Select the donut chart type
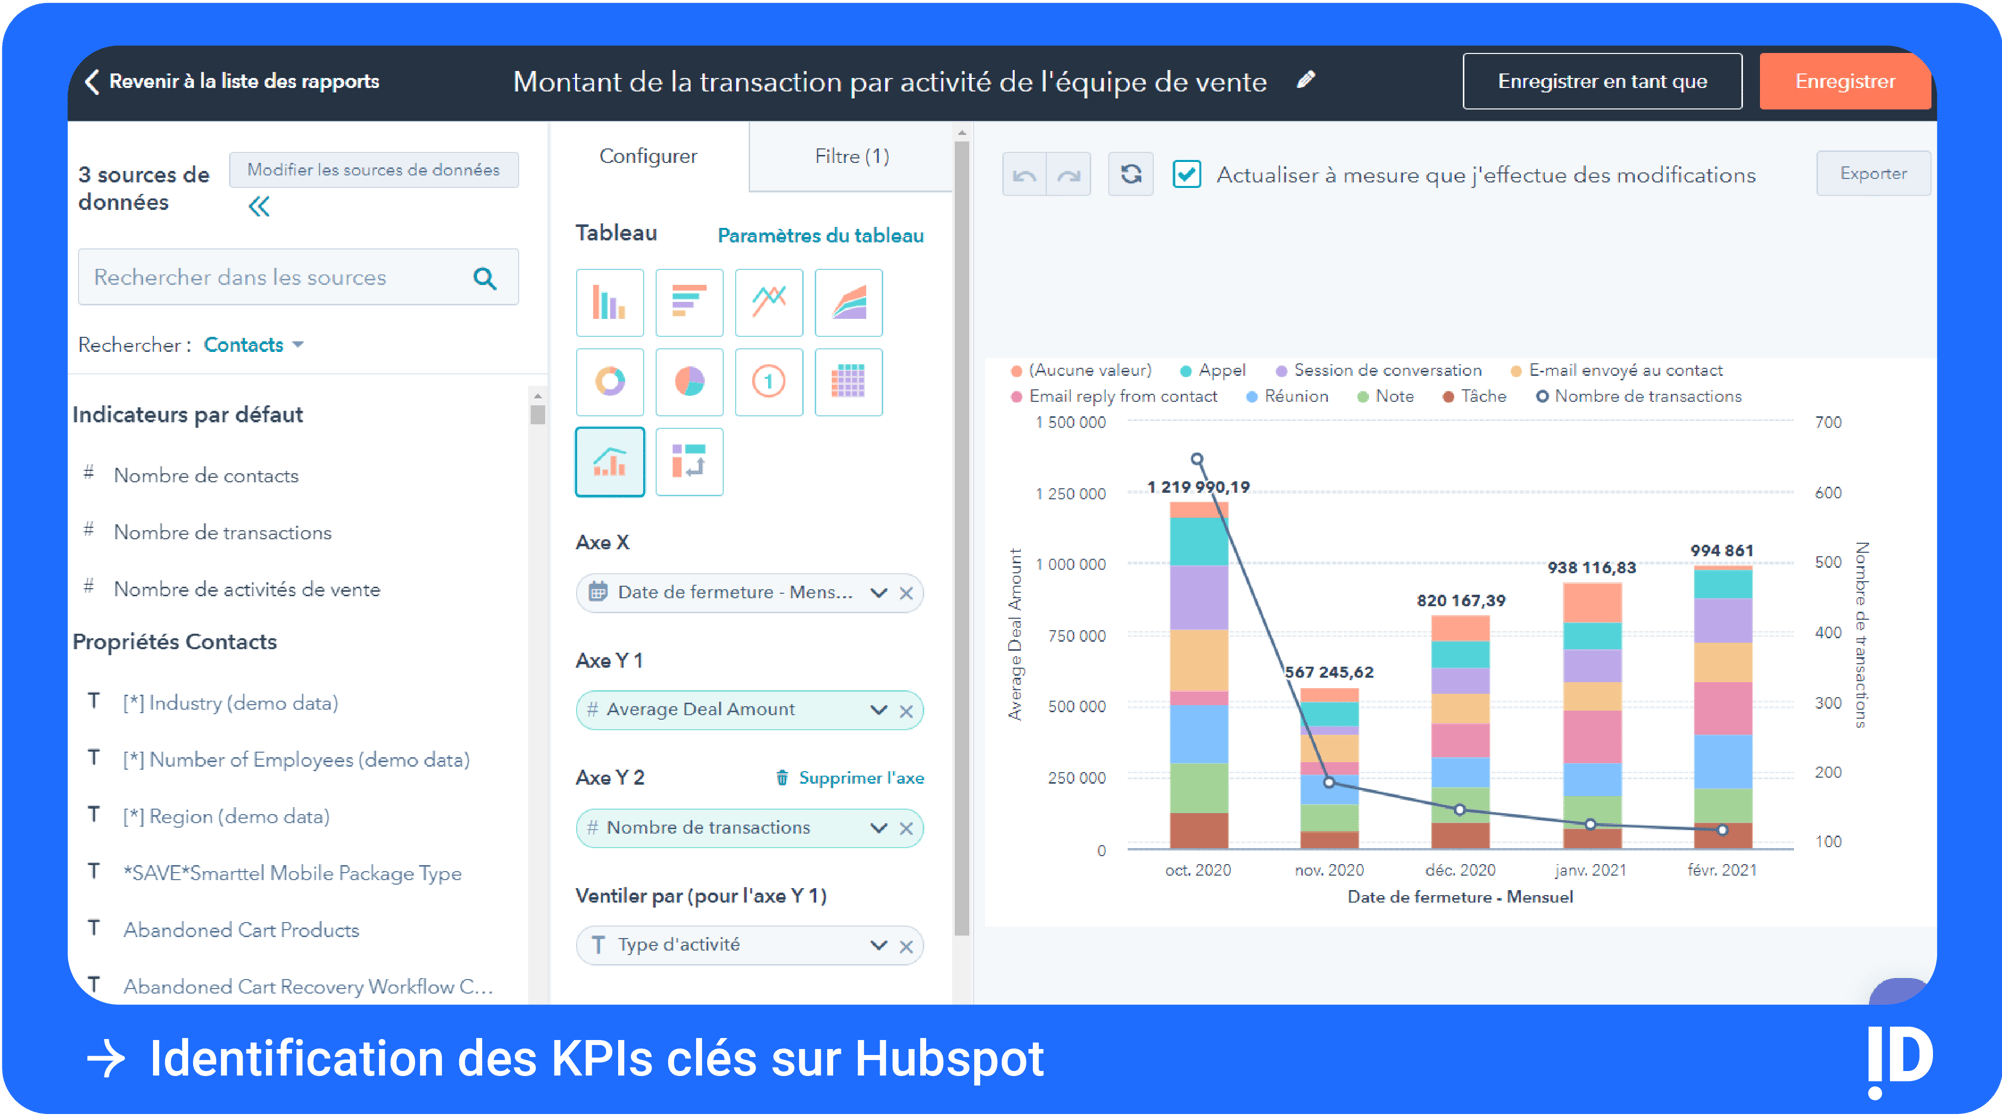This screenshot has width=2002, height=1116. point(609,382)
